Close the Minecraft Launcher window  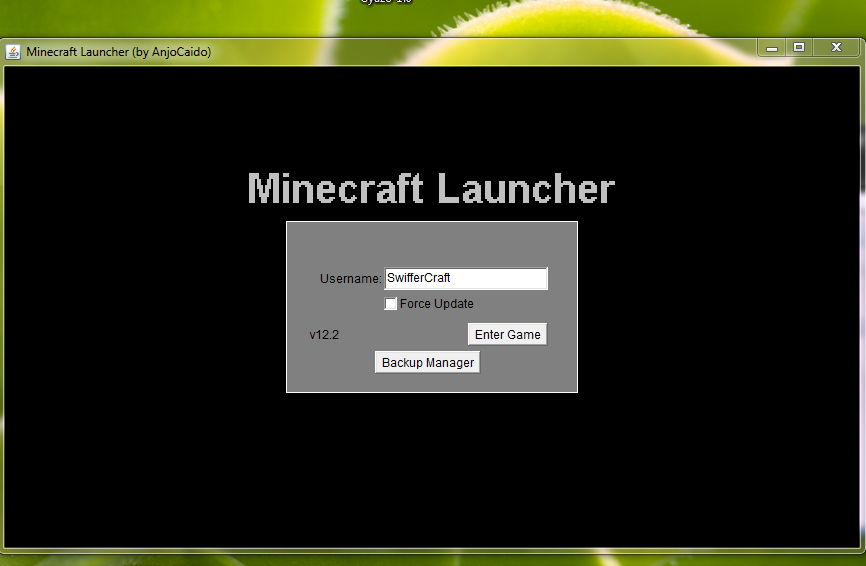pyautogui.click(x=836, y=48)
